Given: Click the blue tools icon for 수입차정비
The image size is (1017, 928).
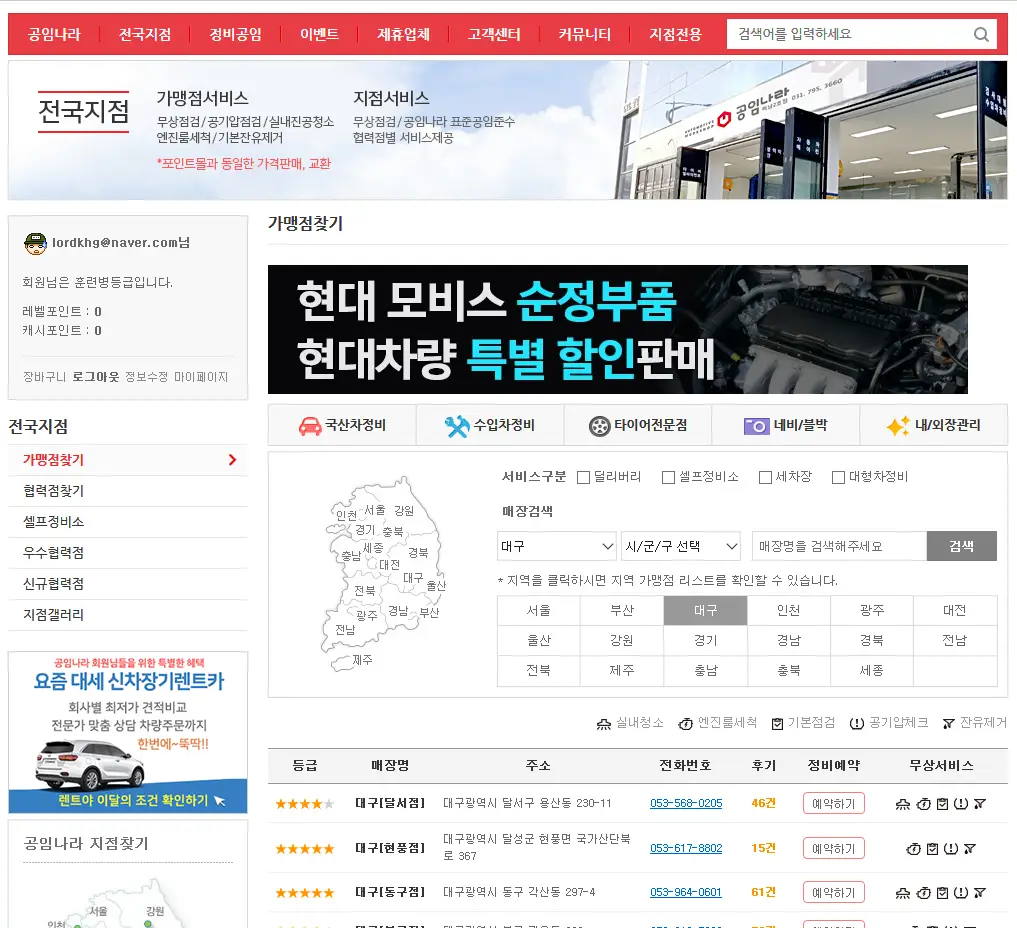Looking at the screenshot, I should [457, 426].
